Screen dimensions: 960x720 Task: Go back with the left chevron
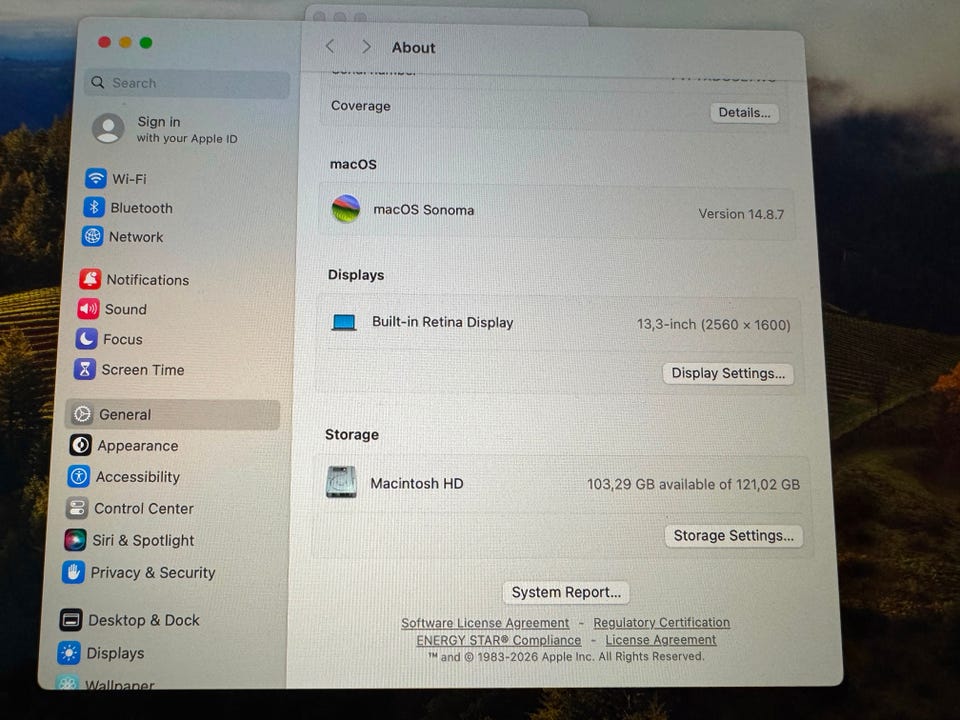click(330, 46)
